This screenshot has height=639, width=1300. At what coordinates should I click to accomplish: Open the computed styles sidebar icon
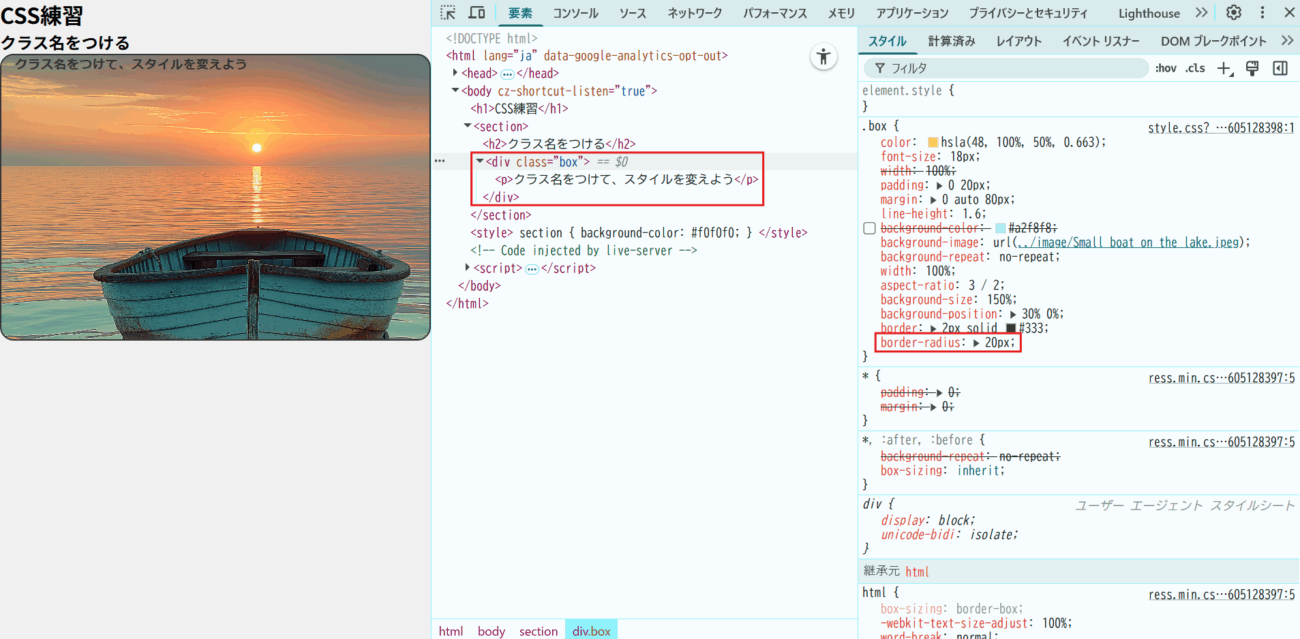pyautogui.click(x=1280, y=68)
